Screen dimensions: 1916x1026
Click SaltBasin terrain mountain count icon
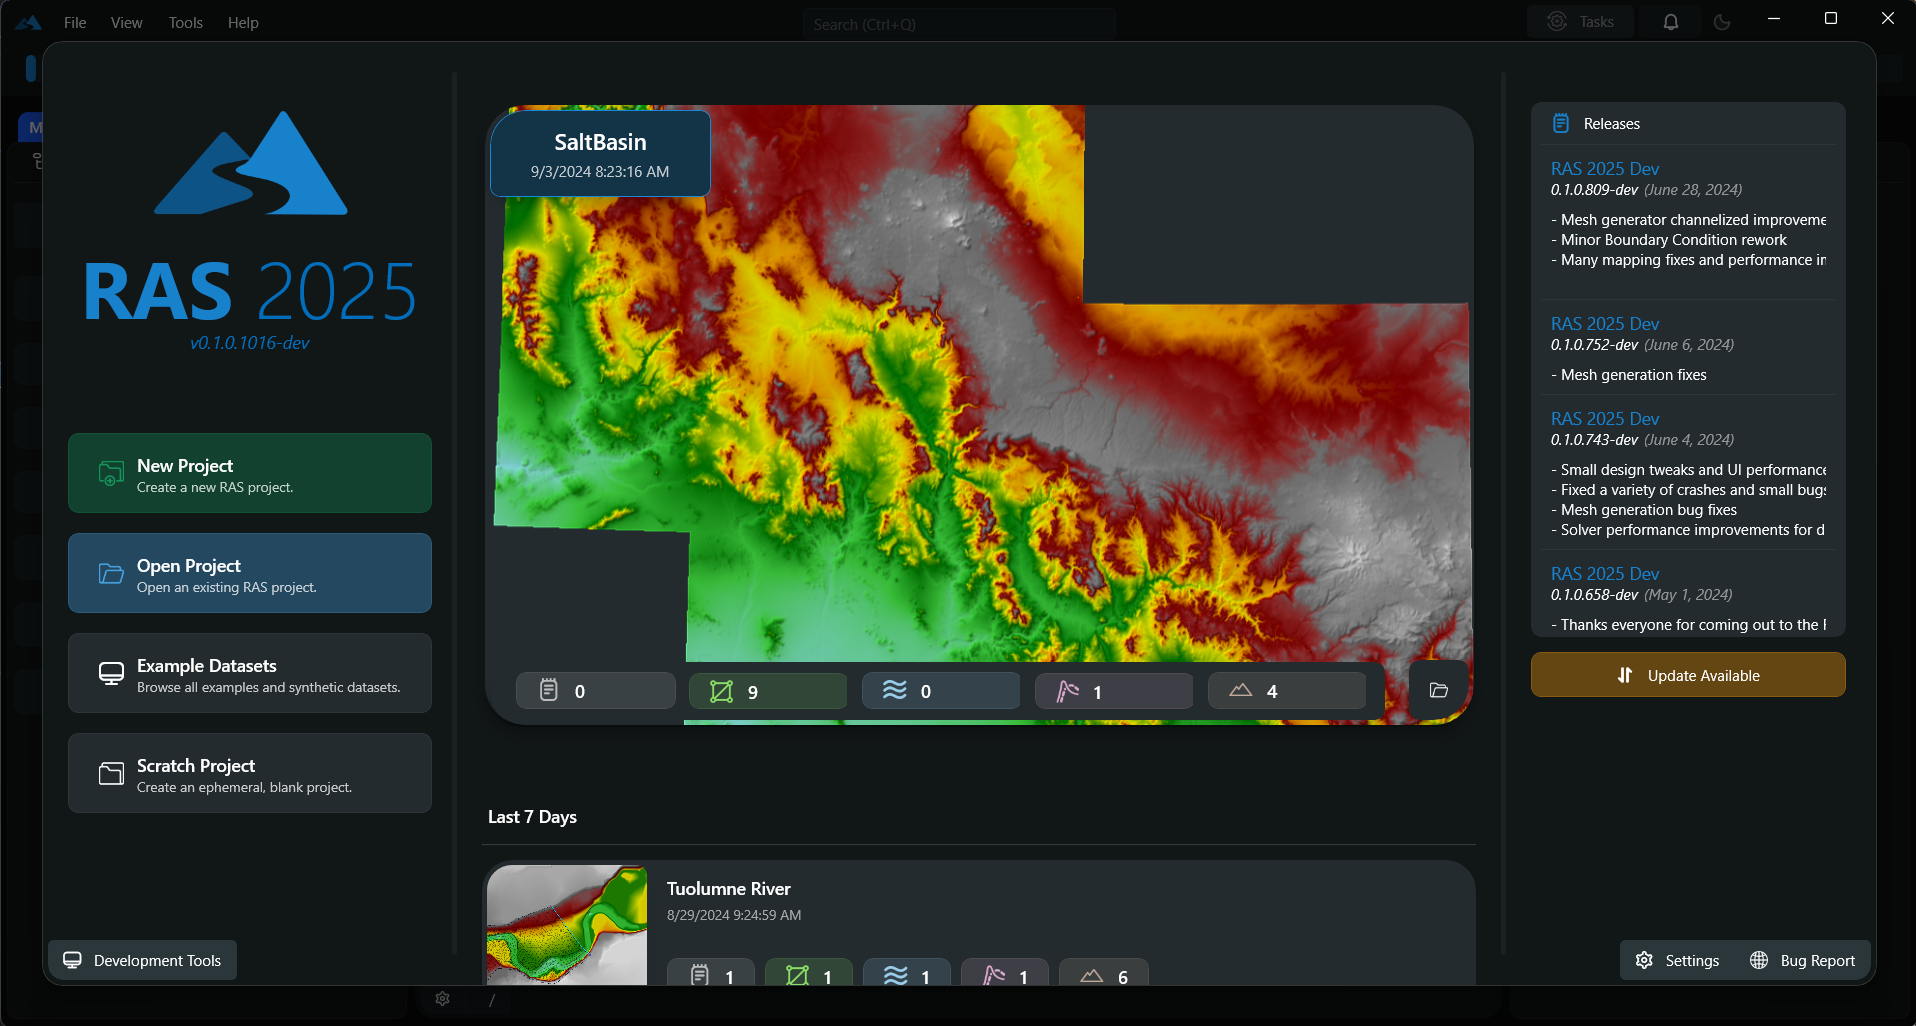(1240, 691)
